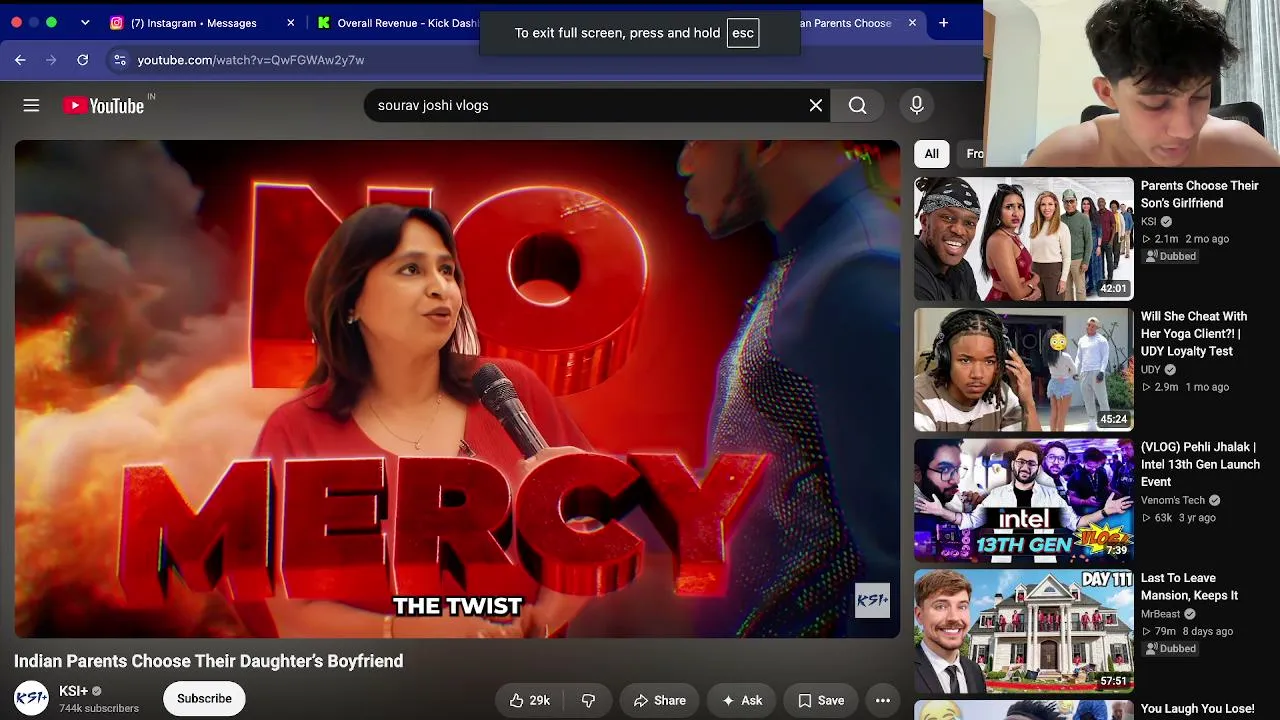
Task: Open the UDY Loyalty Test video thumbnail
Action: pyautogui.click(x=1024, y=370)
